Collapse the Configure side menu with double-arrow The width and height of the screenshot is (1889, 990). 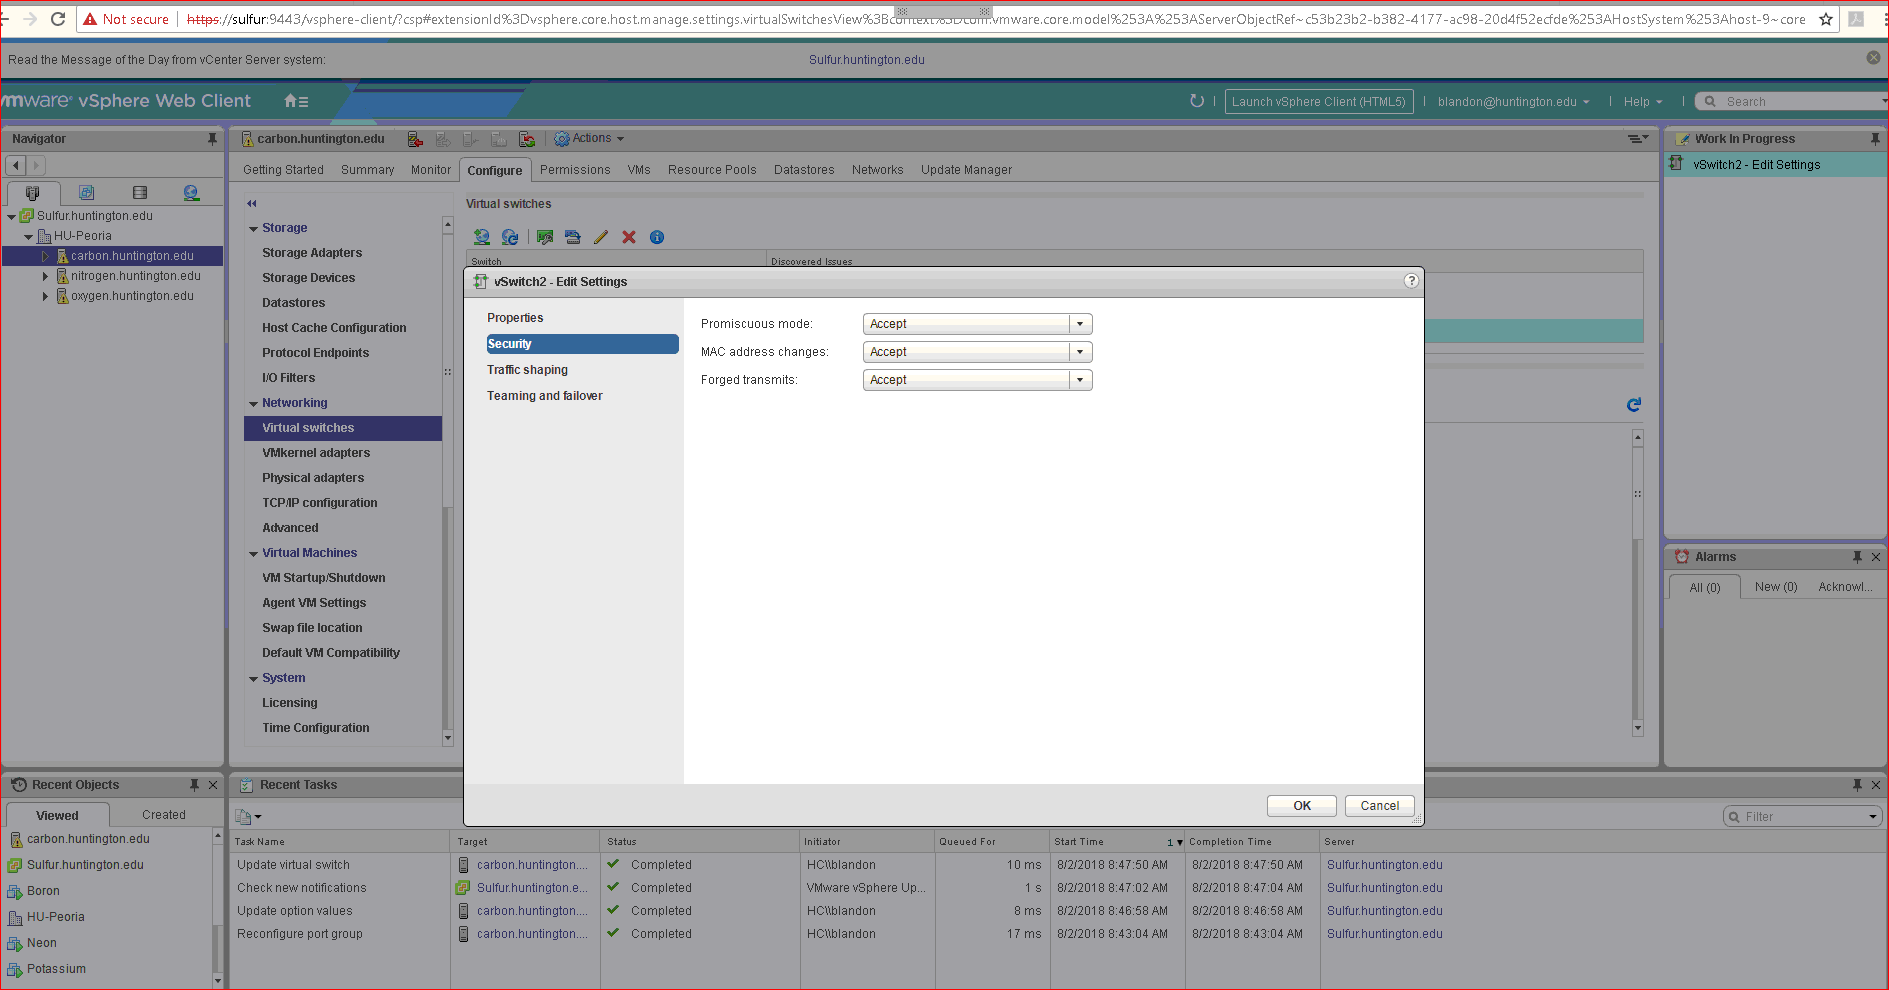click(x=252, y=203)
